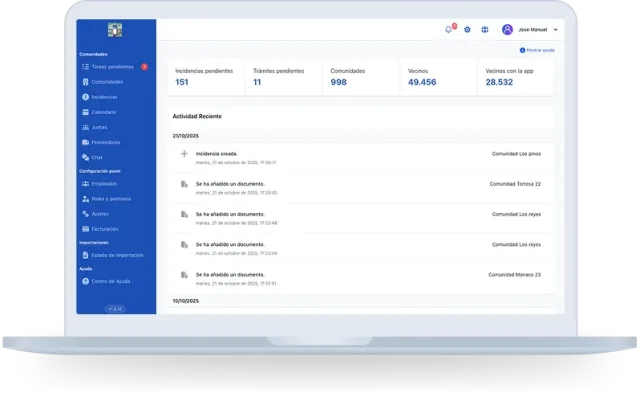This screenshot has width=640, height=397.
Task: Click the 15/10/2025 date header
Action: pos(186,301)
